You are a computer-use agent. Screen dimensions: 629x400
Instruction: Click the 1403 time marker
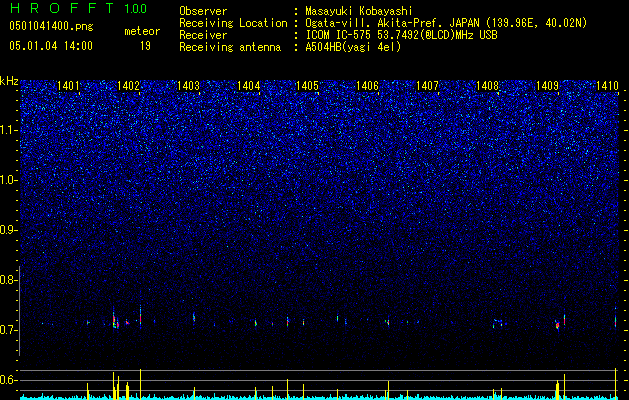[188, 85]
